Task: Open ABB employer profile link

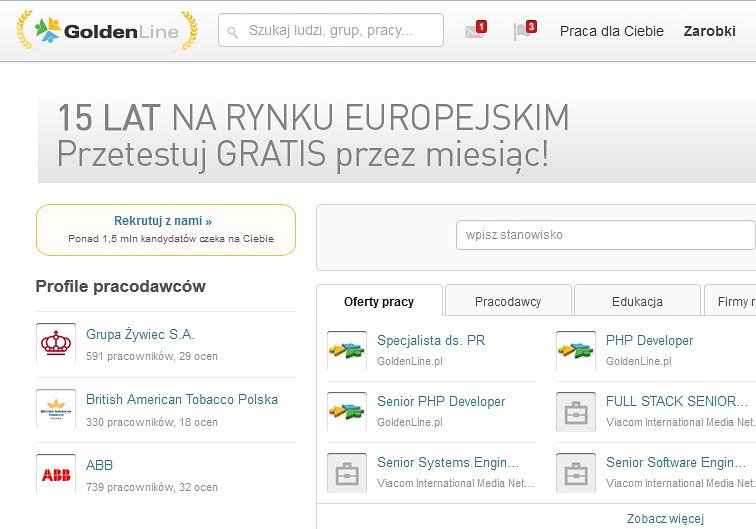Action: (x=99, y=465)
